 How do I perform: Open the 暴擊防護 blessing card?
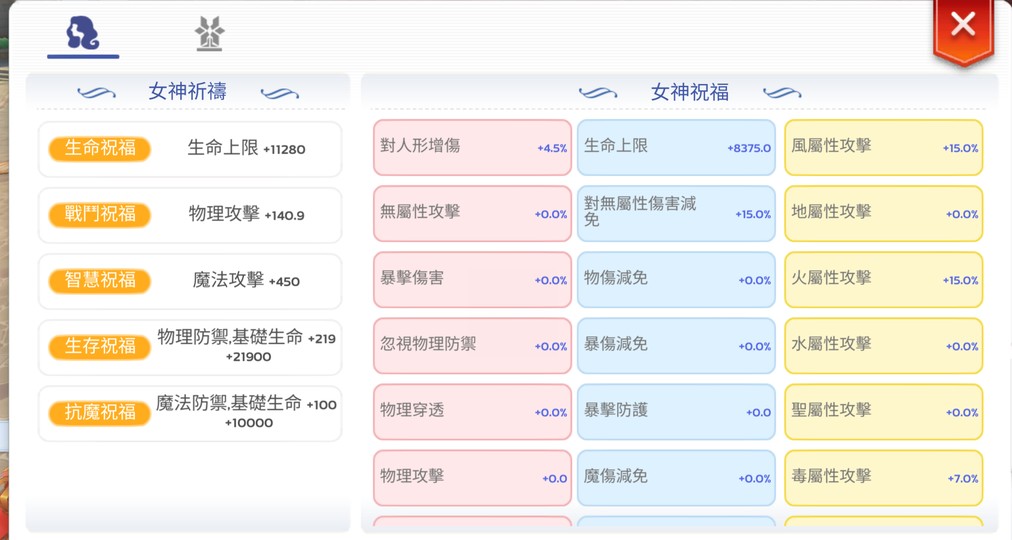(x=676, y=412)
